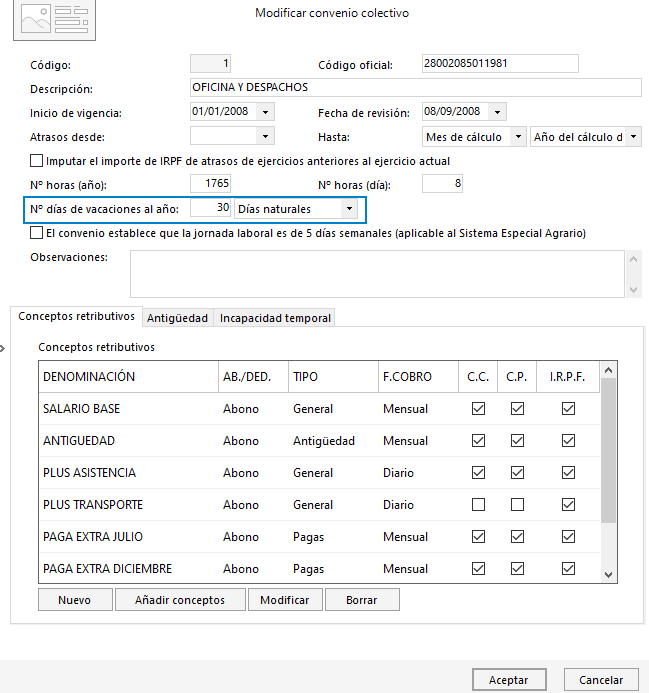Viewport: 649px width, 693px height.
Task: Click the conceptos table vertical scrollbar thumb
Action: tap(608, 450)
